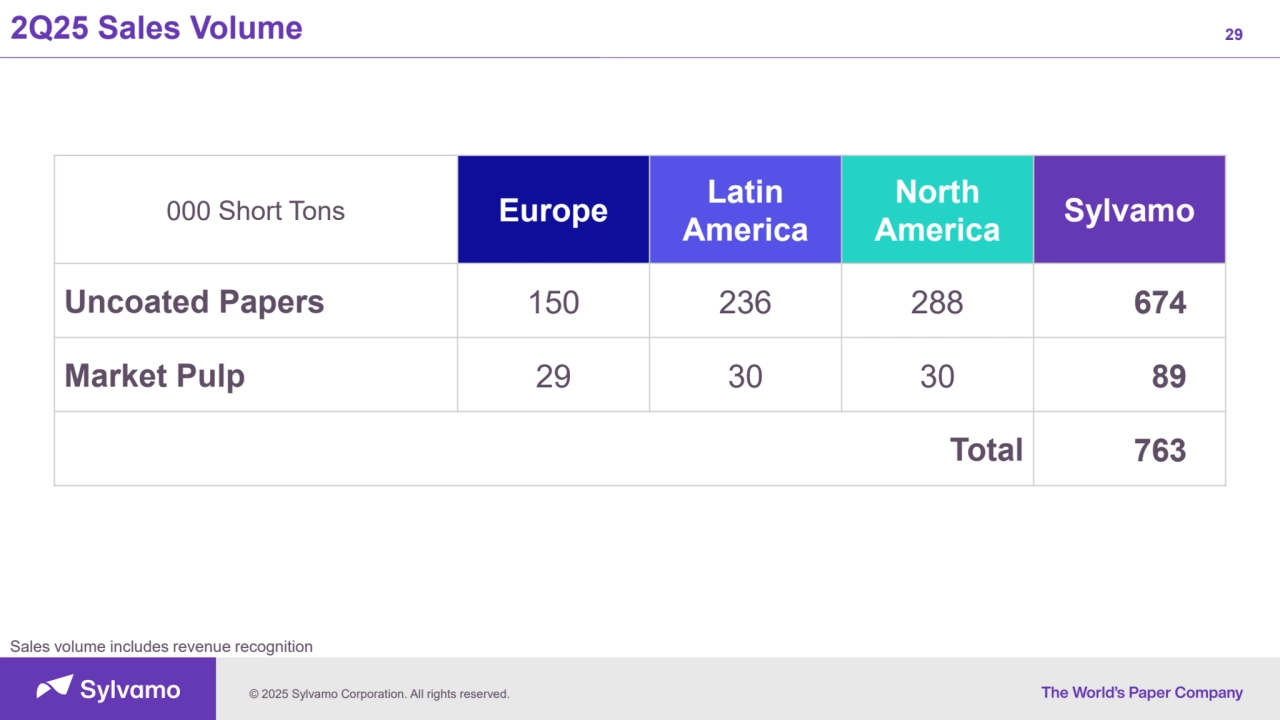Viewport: 1280px width, 720px height.
Task: Click the grand total value 763
Action: coord(1160,450)
